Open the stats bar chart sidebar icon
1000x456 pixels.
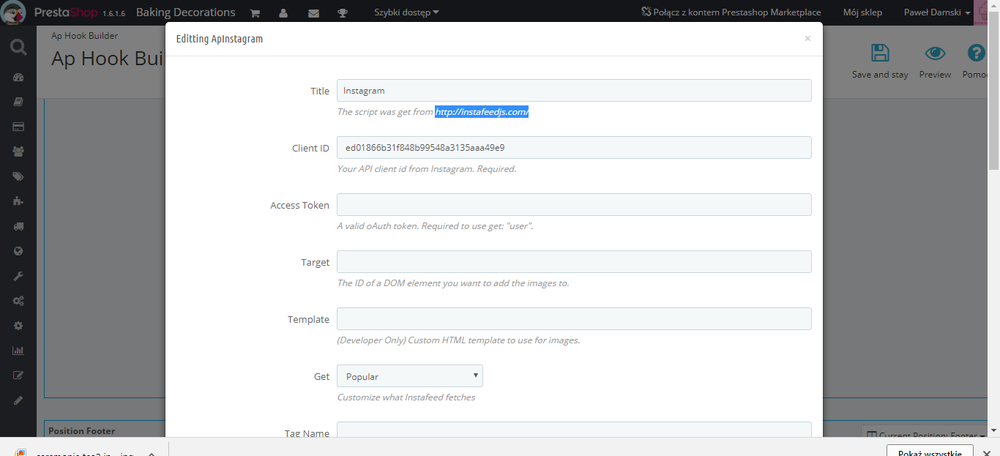click(18, 351)
